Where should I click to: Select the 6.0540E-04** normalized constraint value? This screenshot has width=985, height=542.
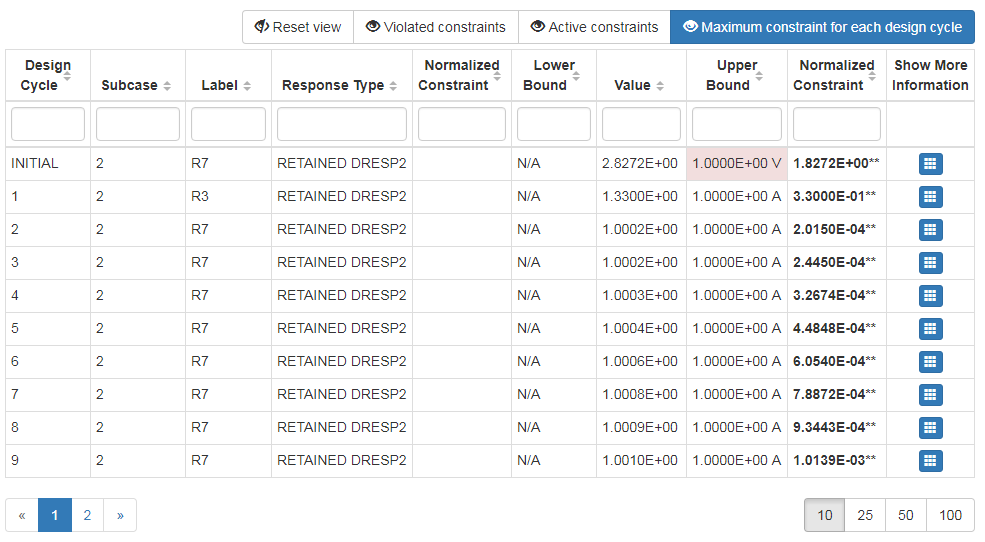coord(834,361)
